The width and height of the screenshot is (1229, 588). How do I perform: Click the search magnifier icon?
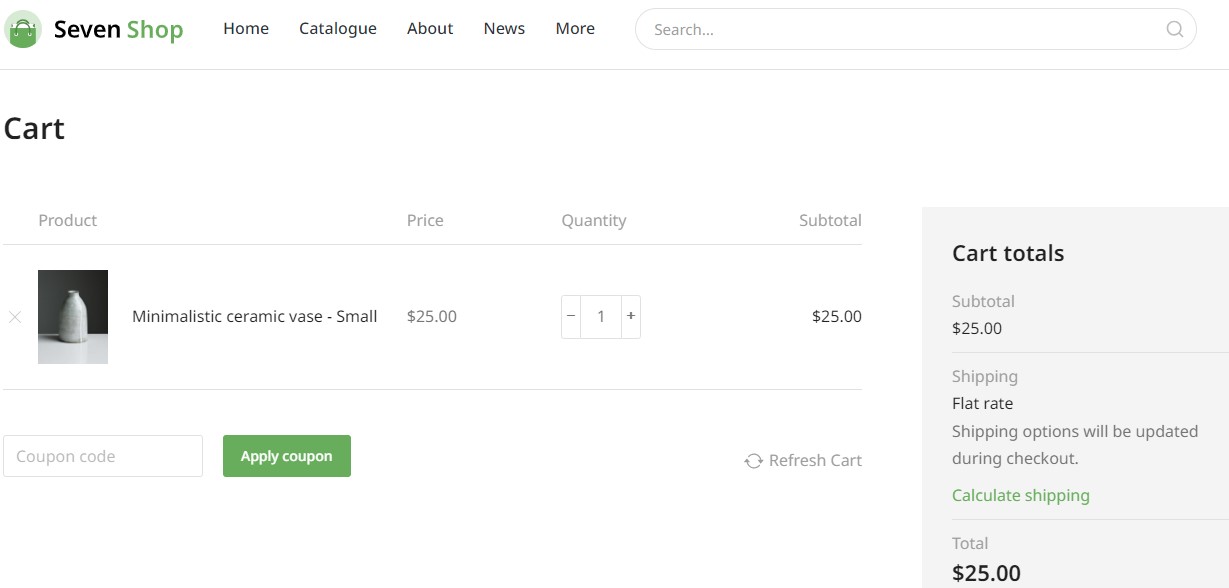[1175, 29]
